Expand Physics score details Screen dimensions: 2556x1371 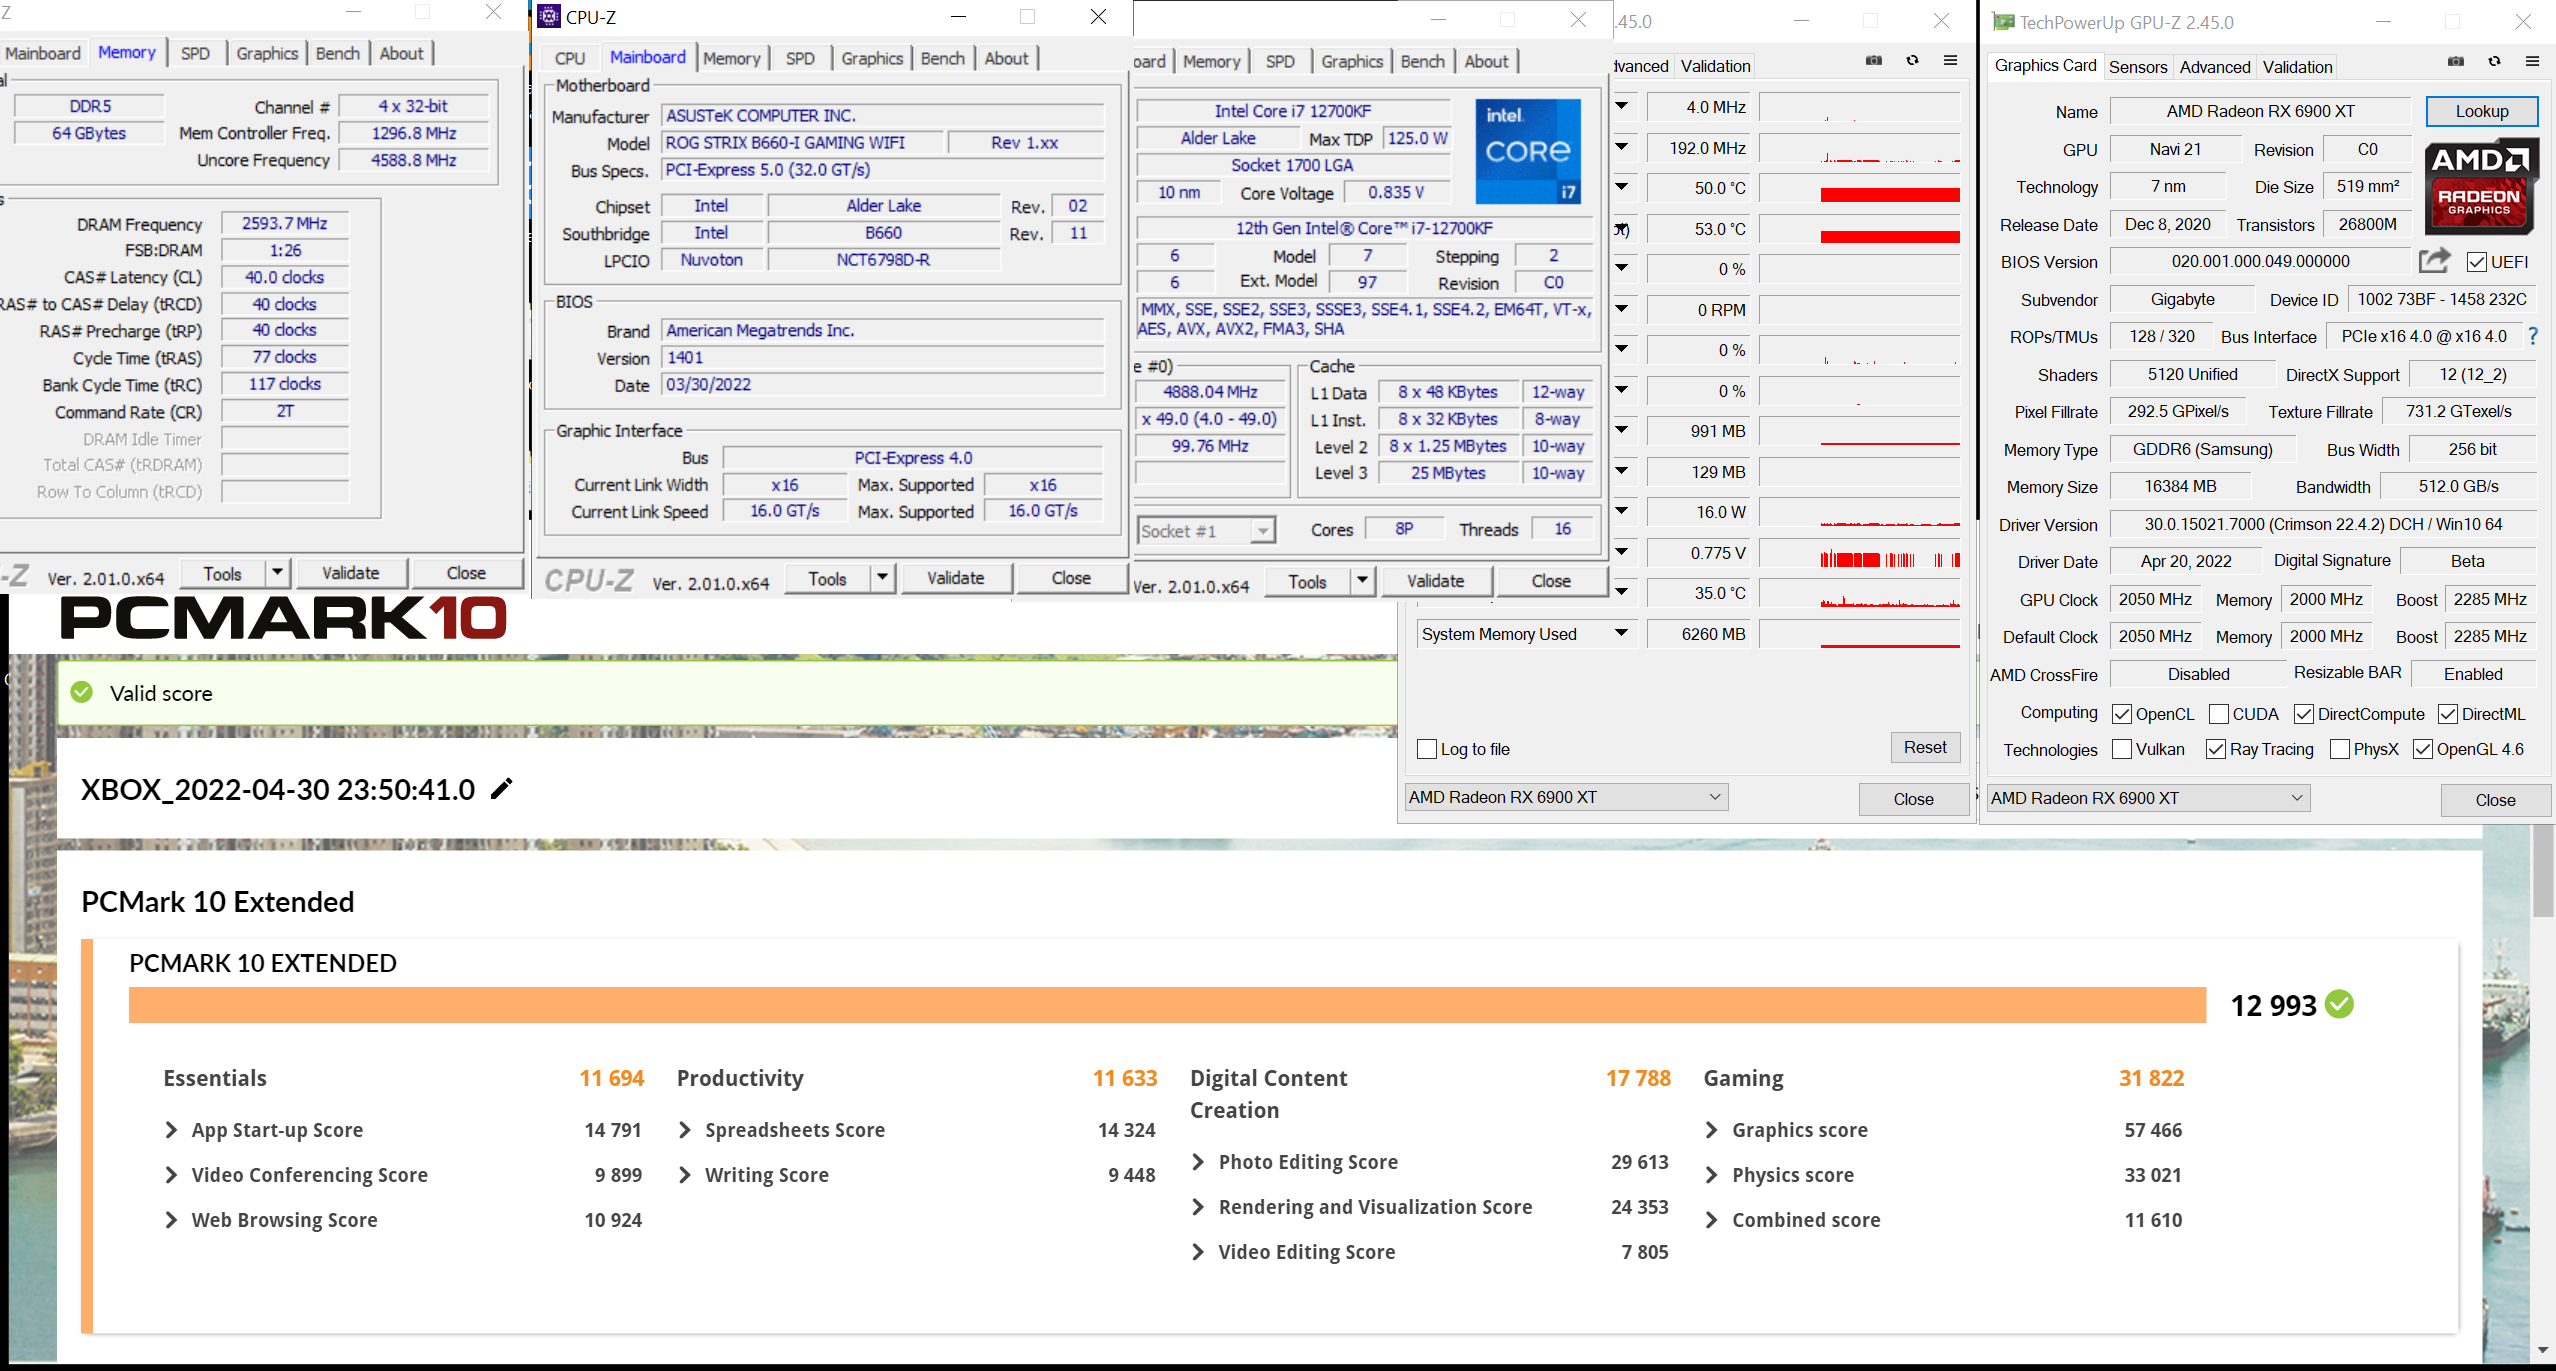tap(1711, 1175)
